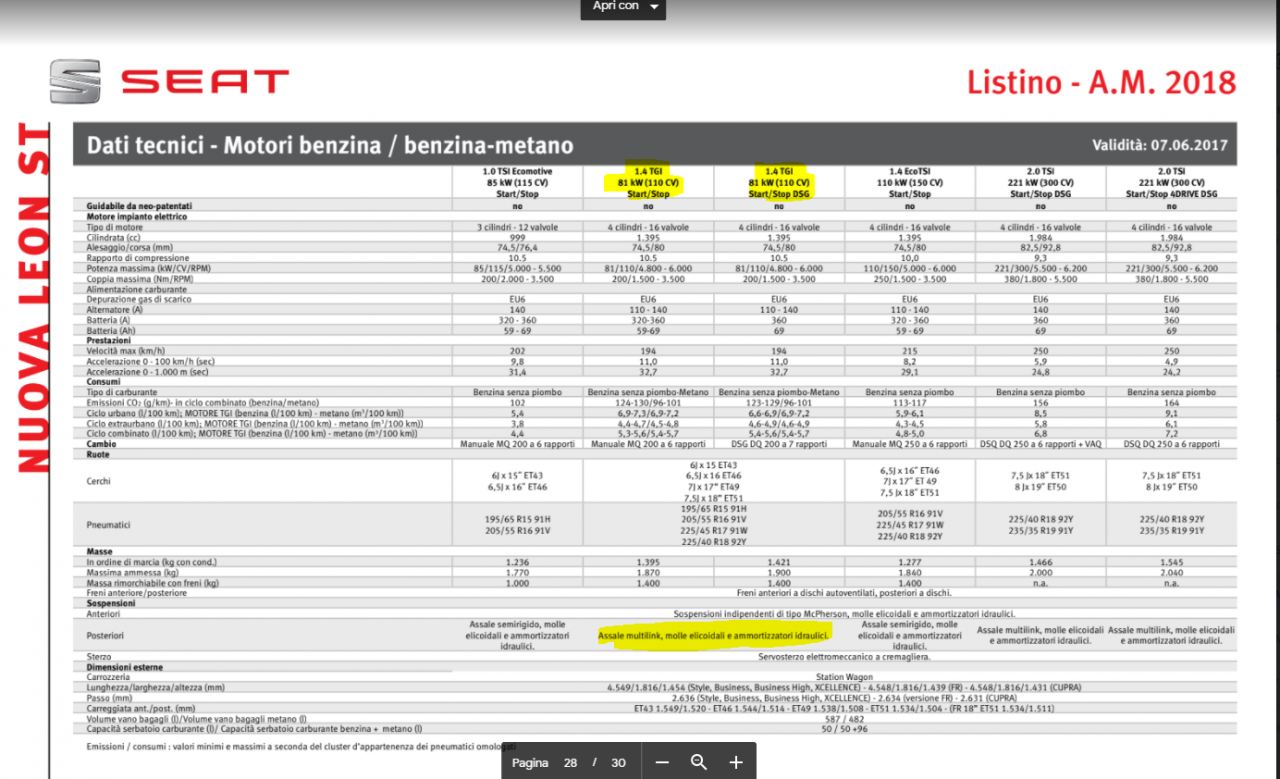Click "DSQ DQ 250 a 6 rapporti + VAQ" cell
This screenshot has width=1280, height=779.
pyautogui.click(x=1040, y=444)
